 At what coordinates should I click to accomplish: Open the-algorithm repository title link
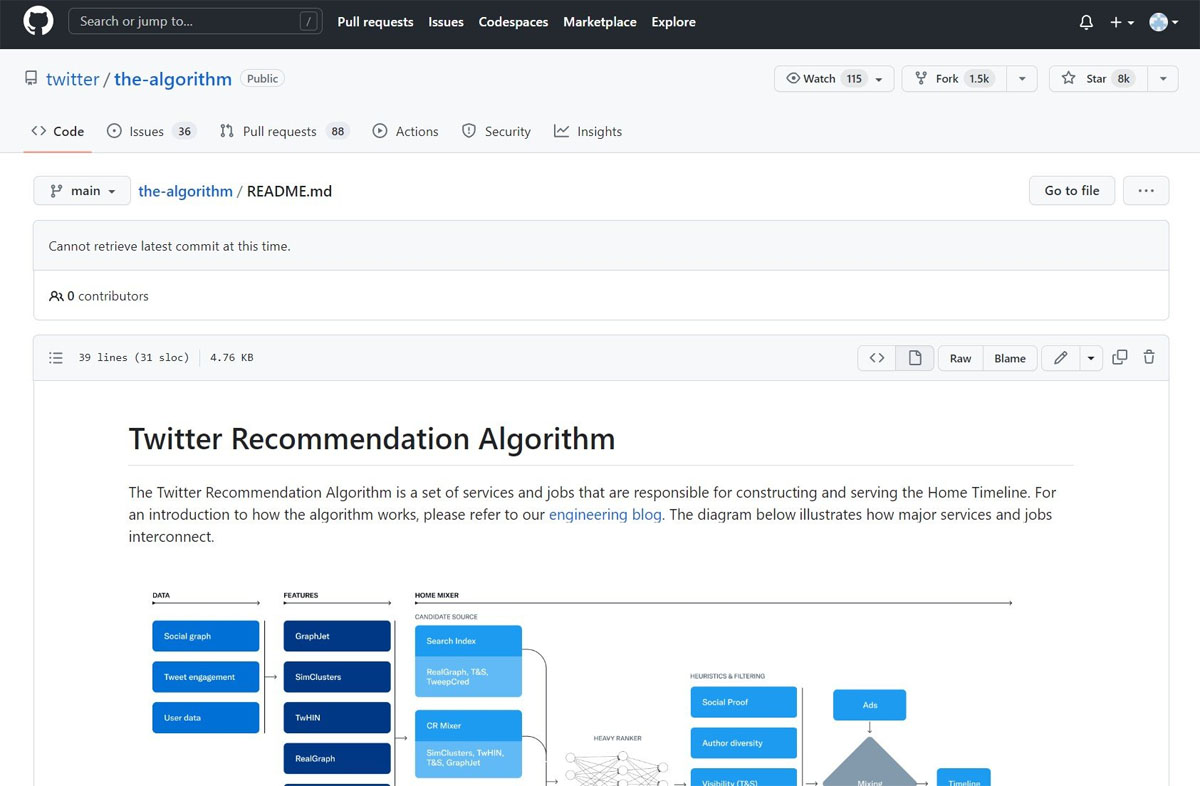[x=173, y=79]
